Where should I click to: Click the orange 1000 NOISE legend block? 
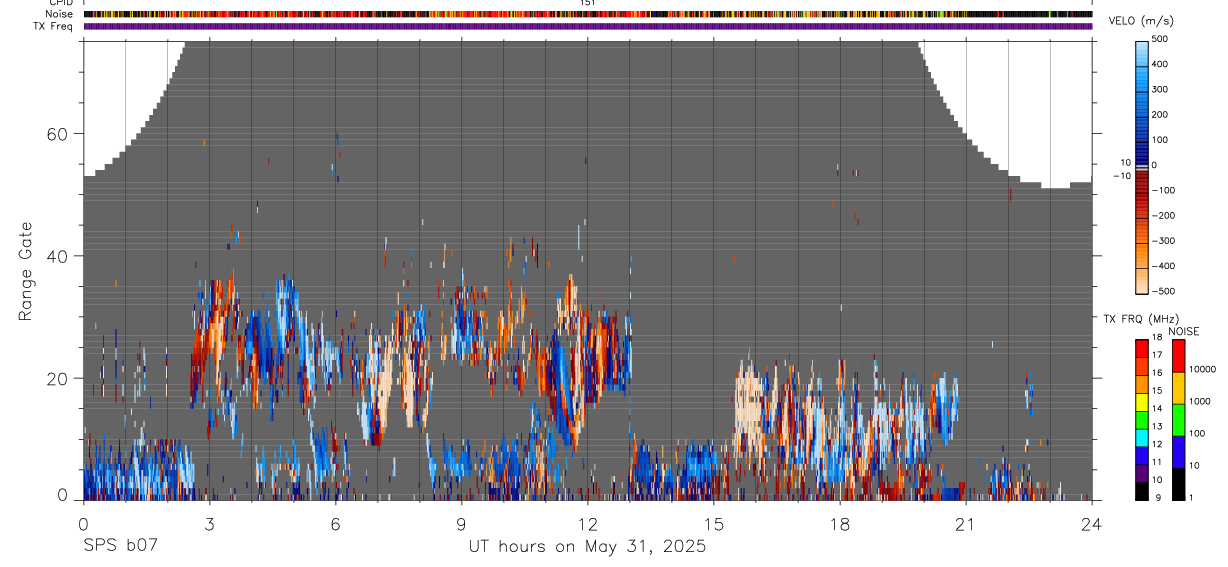1178,388
